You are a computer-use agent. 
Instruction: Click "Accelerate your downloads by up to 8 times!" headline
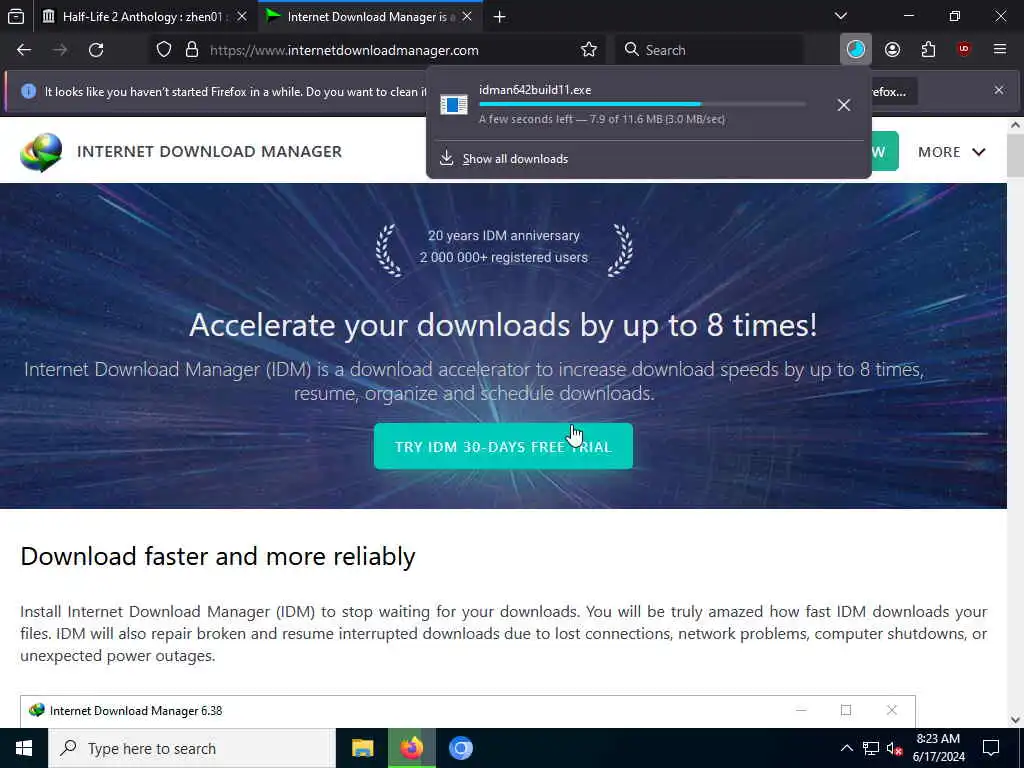coord(504,325)
